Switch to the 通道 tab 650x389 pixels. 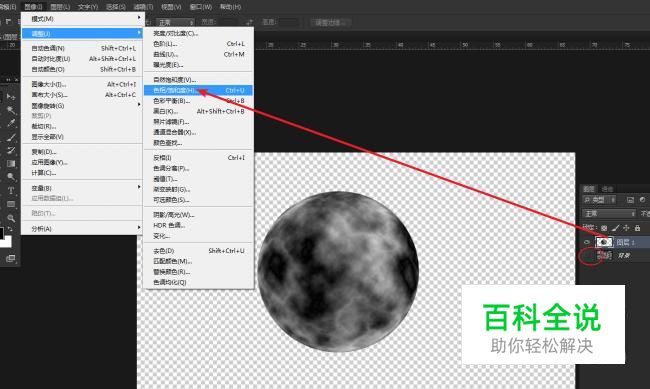(607, 189)
